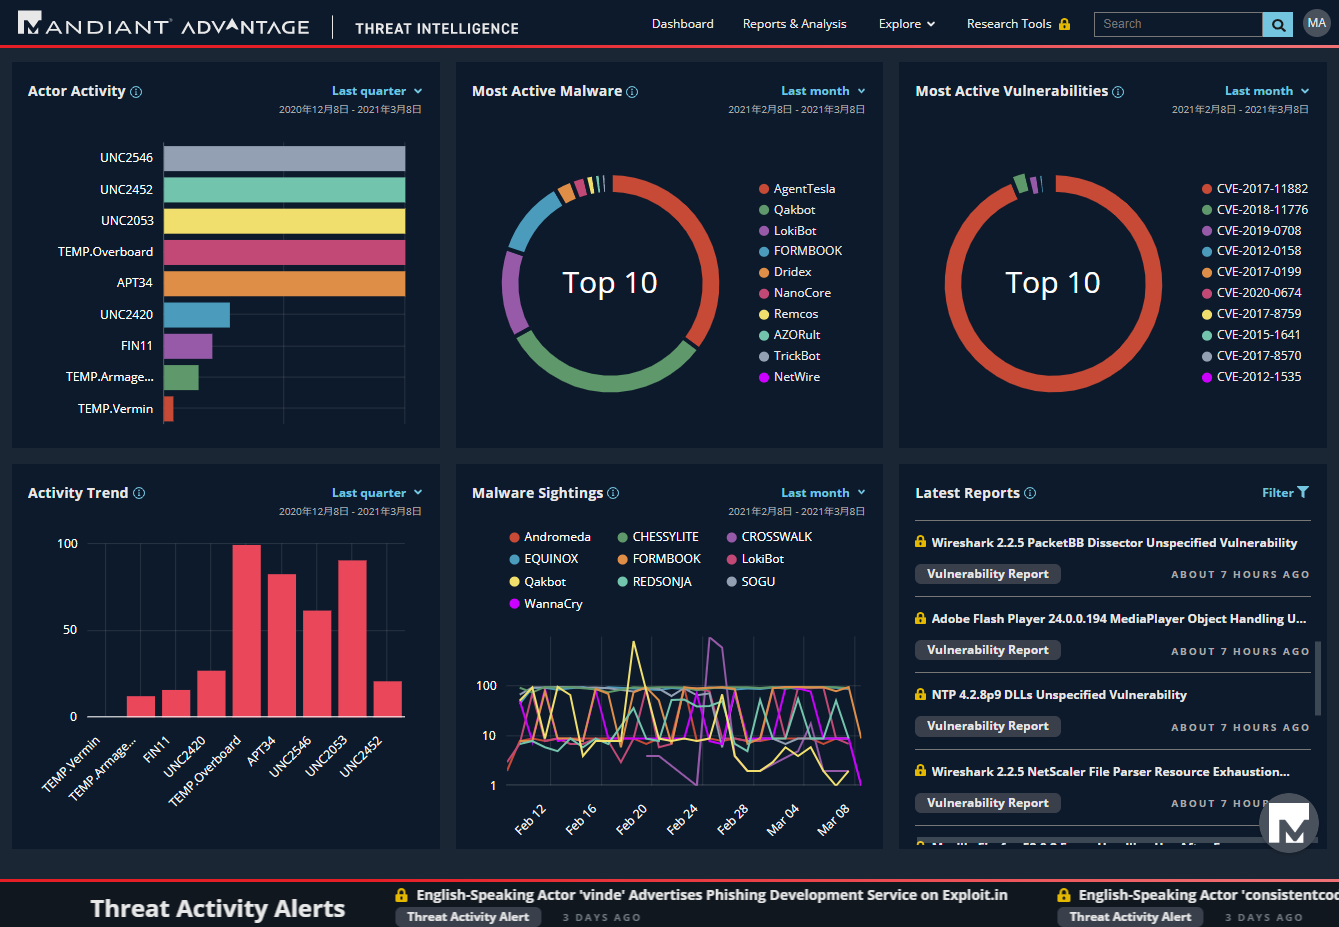1339x927 pixels.
Task: Click the Most Active Vulnerabilities info icon
Action: coord(1118,92)
